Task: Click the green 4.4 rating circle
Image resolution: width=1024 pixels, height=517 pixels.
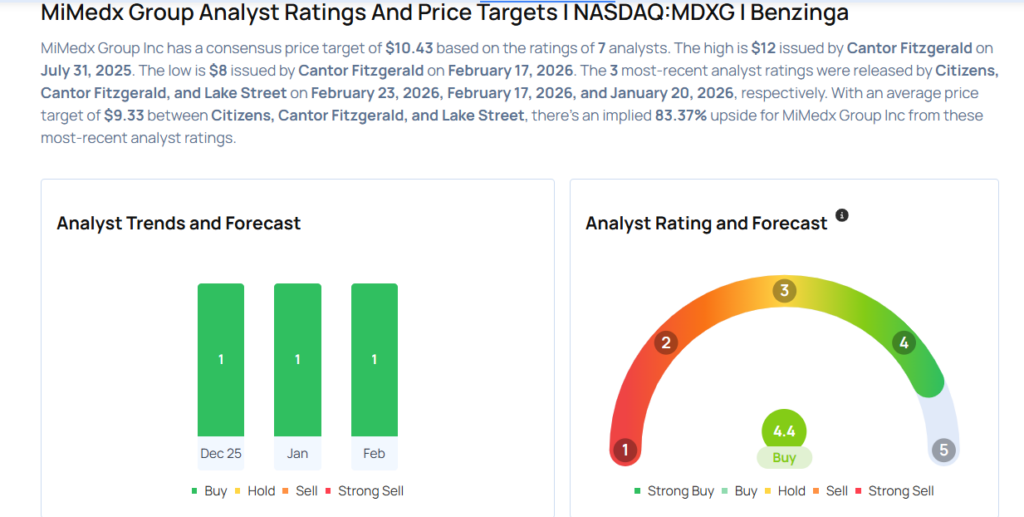Action: tap(784, 432)
